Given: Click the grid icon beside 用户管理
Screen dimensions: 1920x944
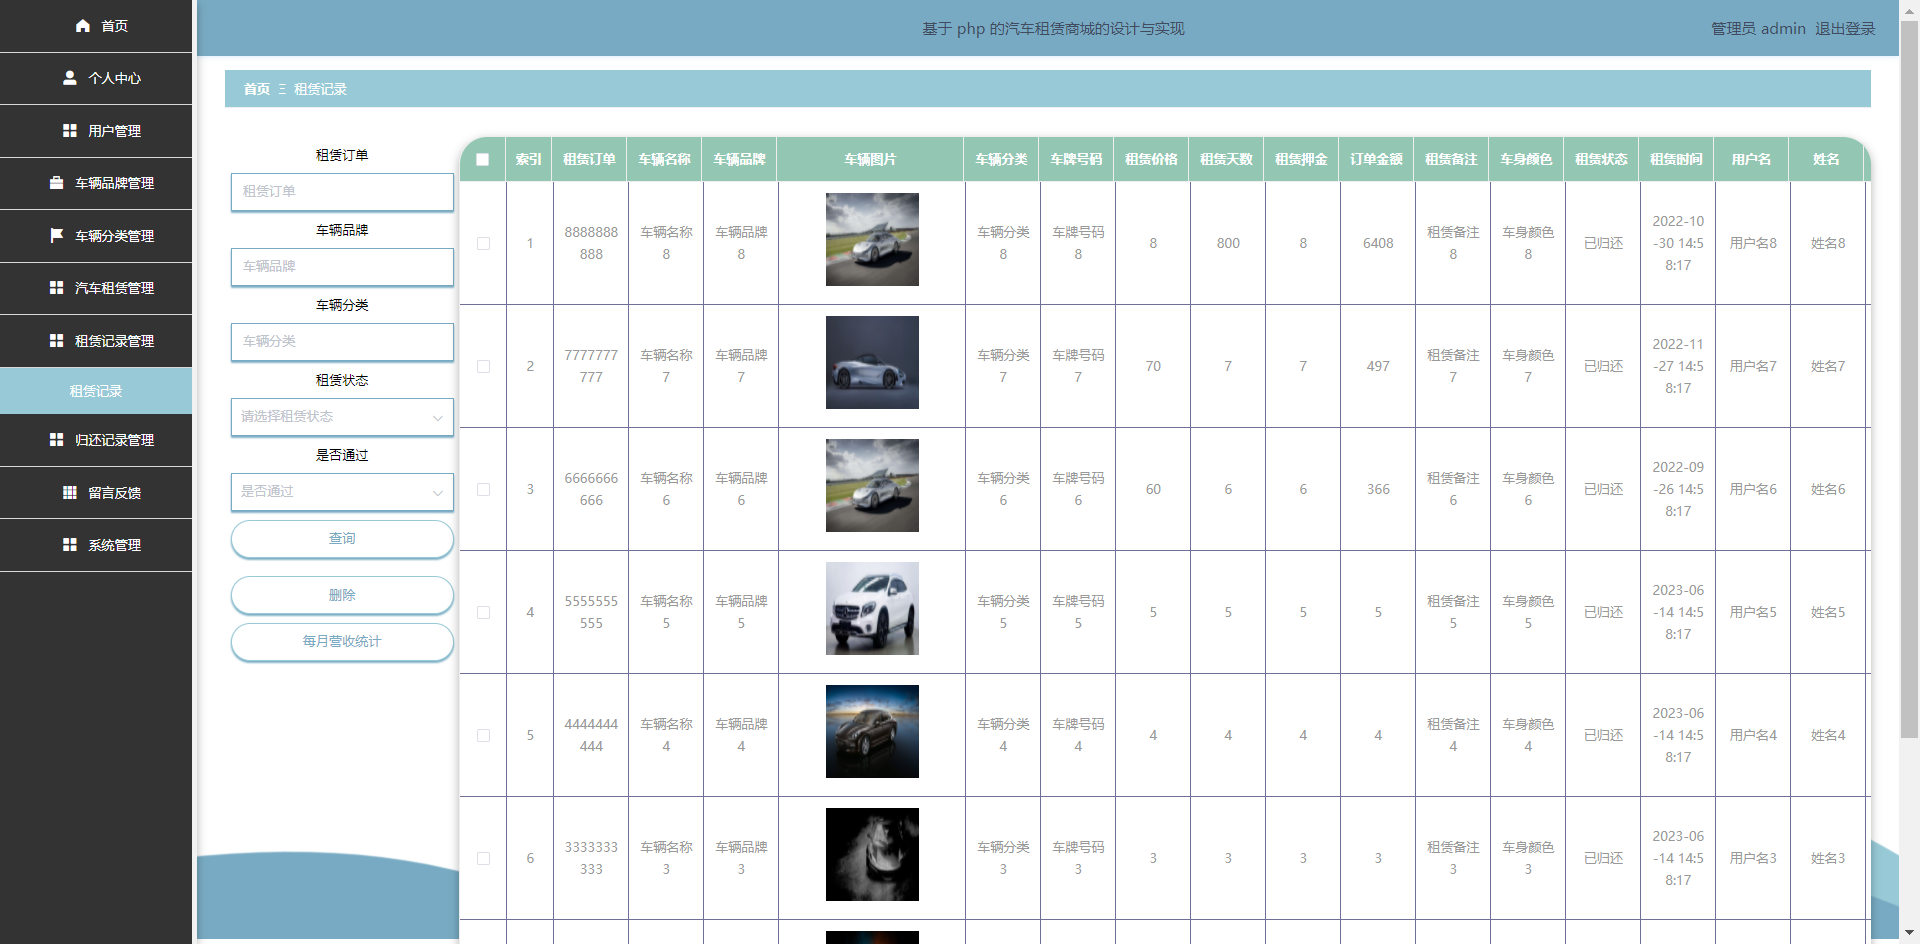Looking at the screenshot, I should coord(70,131).
